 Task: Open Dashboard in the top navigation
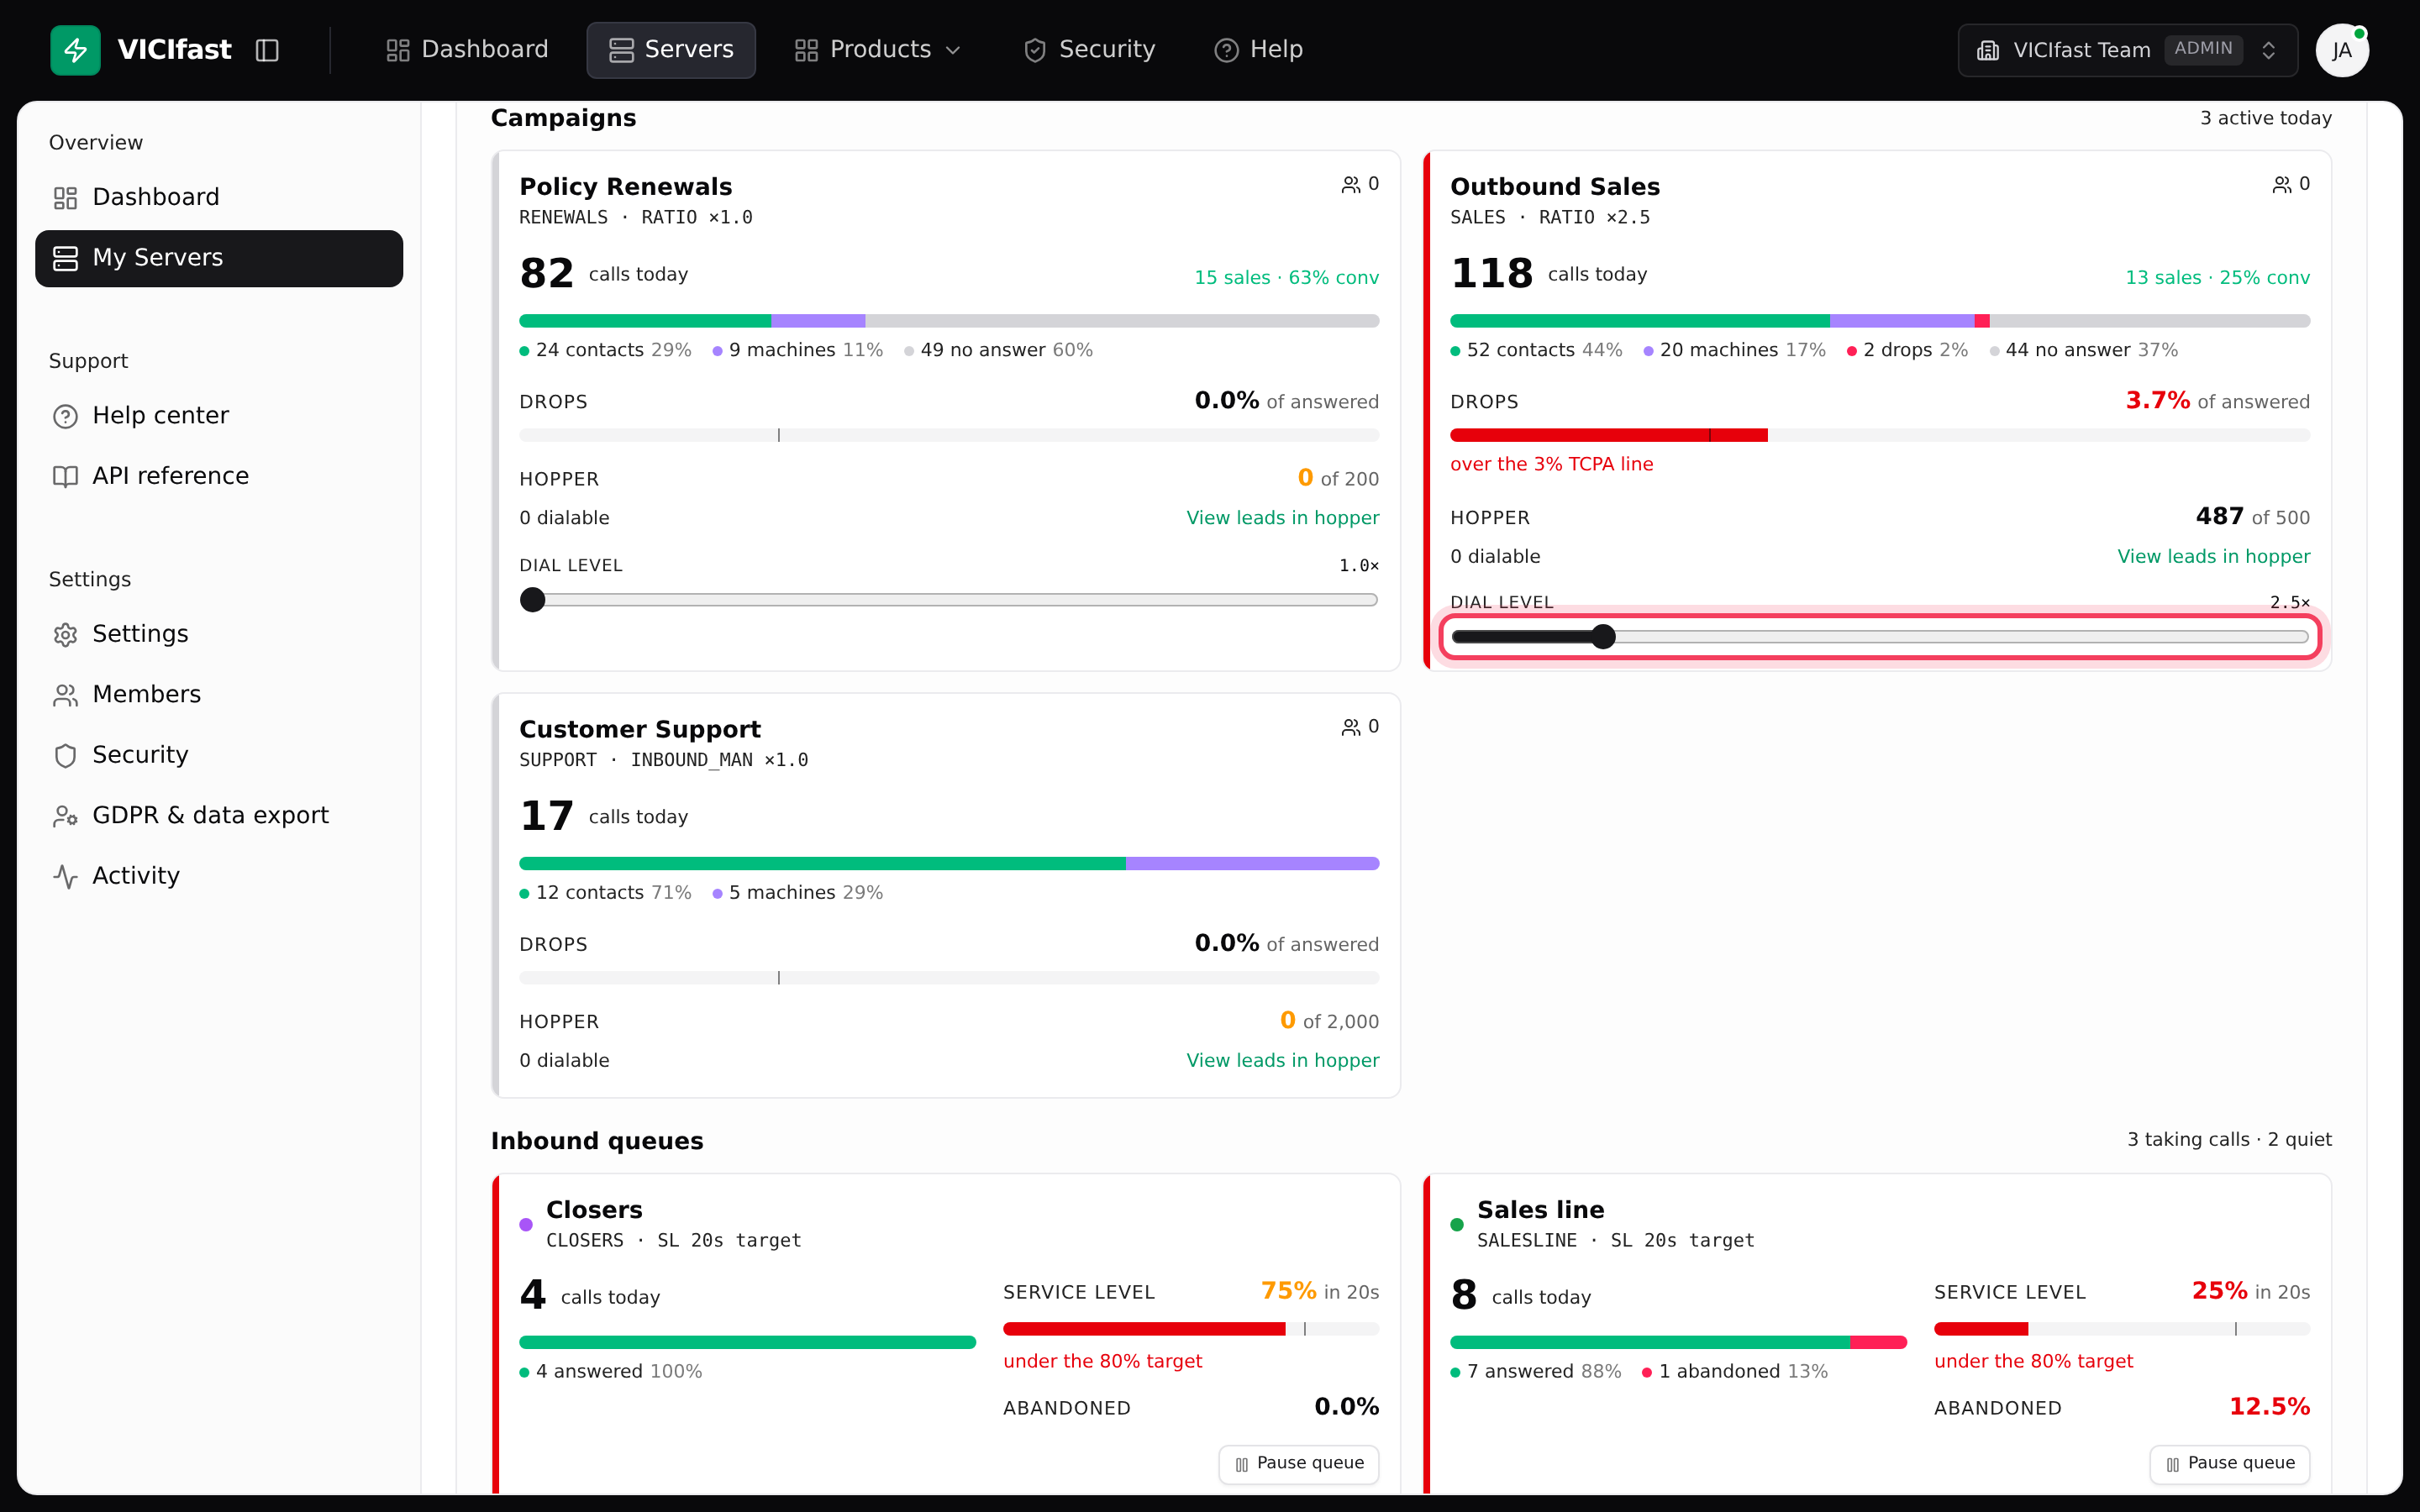pyautogui.click(x=467, y=50)
